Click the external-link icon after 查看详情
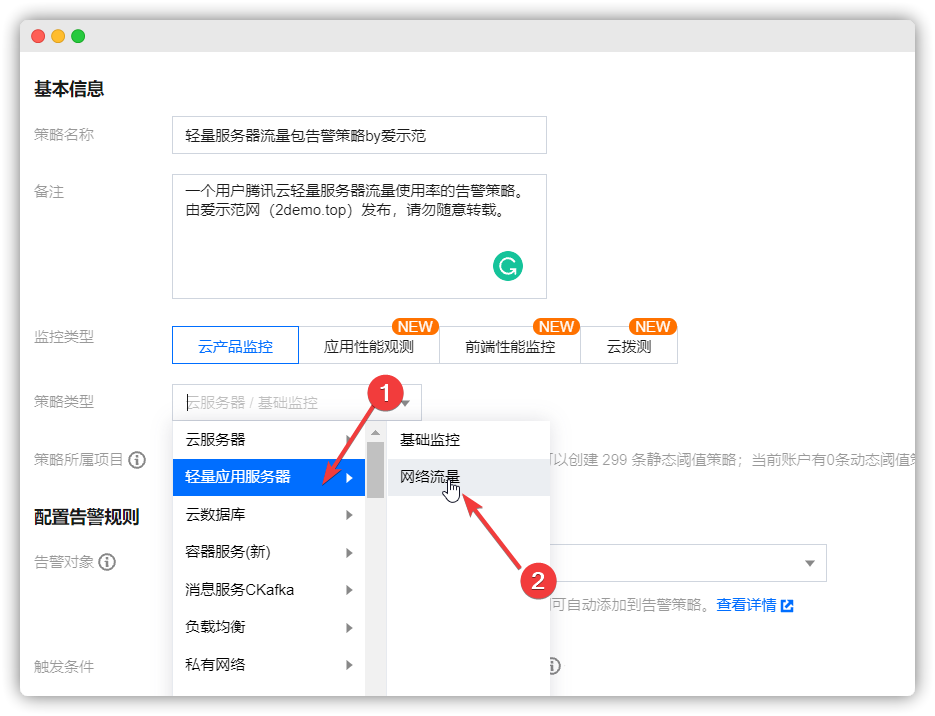The width and height of the screenshot is (935, 716). click(x=789, y=604)
